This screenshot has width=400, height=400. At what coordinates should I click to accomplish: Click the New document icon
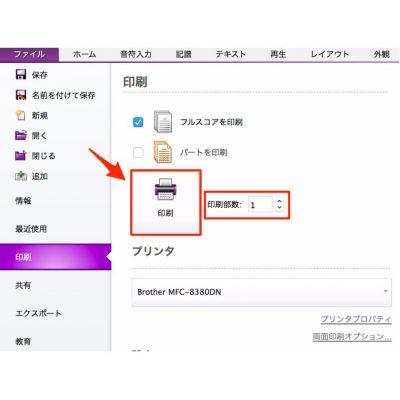coord(21,115)
